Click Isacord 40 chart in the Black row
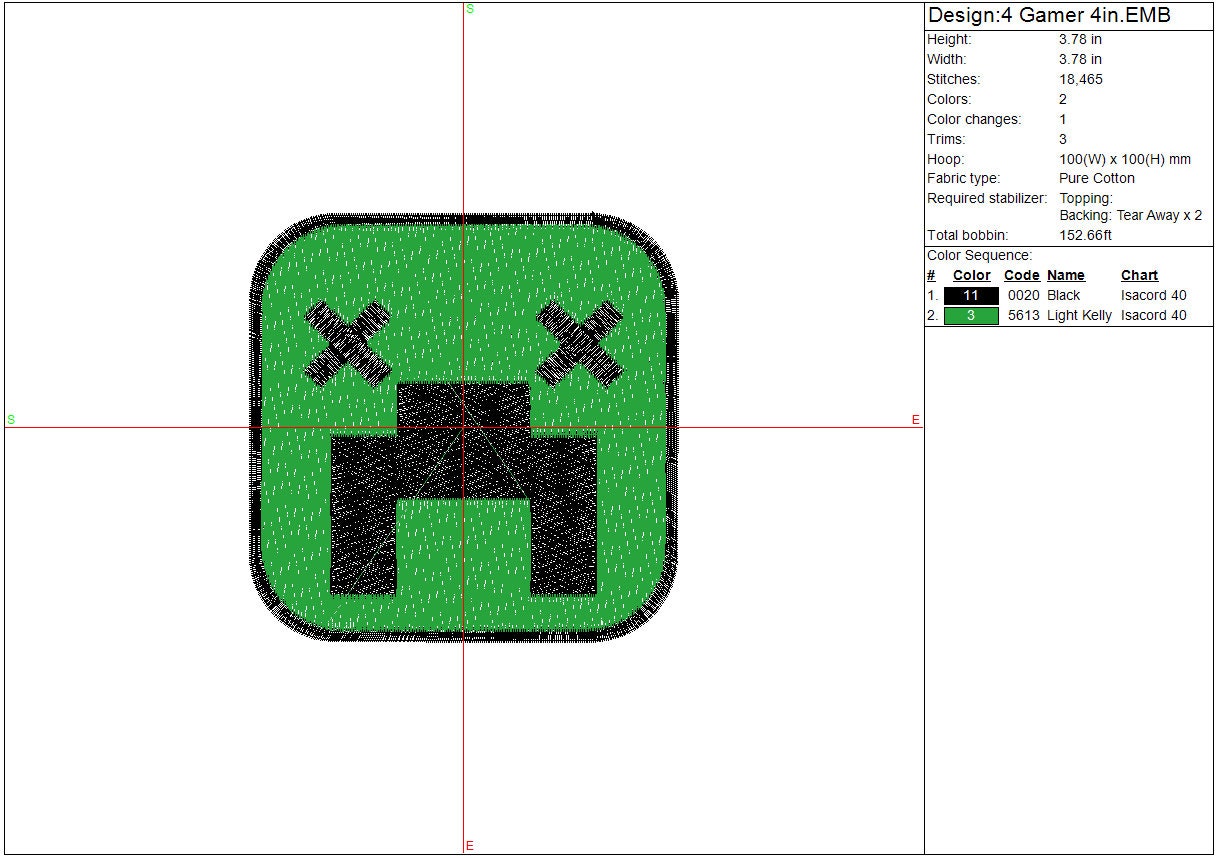 [1153, 296]
